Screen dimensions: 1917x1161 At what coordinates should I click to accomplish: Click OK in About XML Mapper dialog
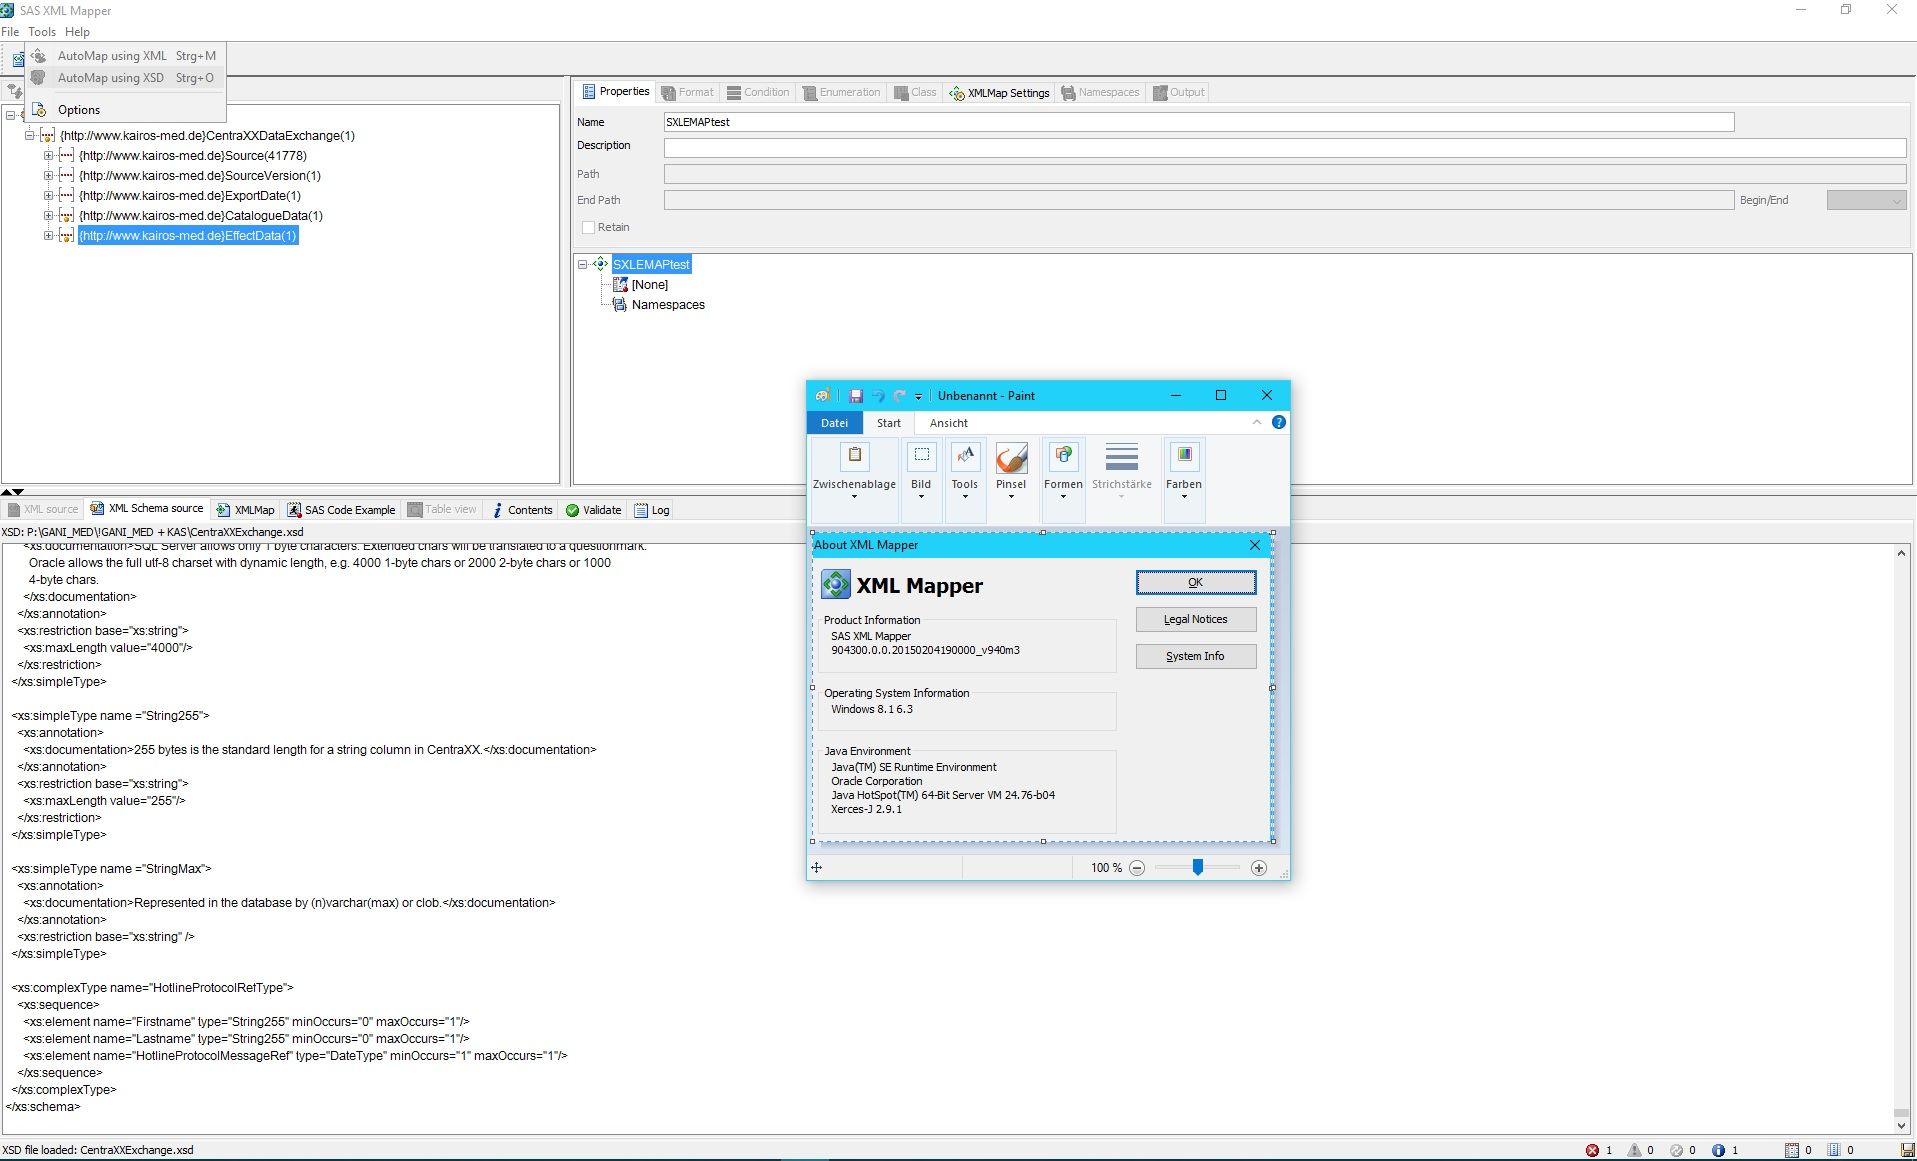(x=1195, y=582)
